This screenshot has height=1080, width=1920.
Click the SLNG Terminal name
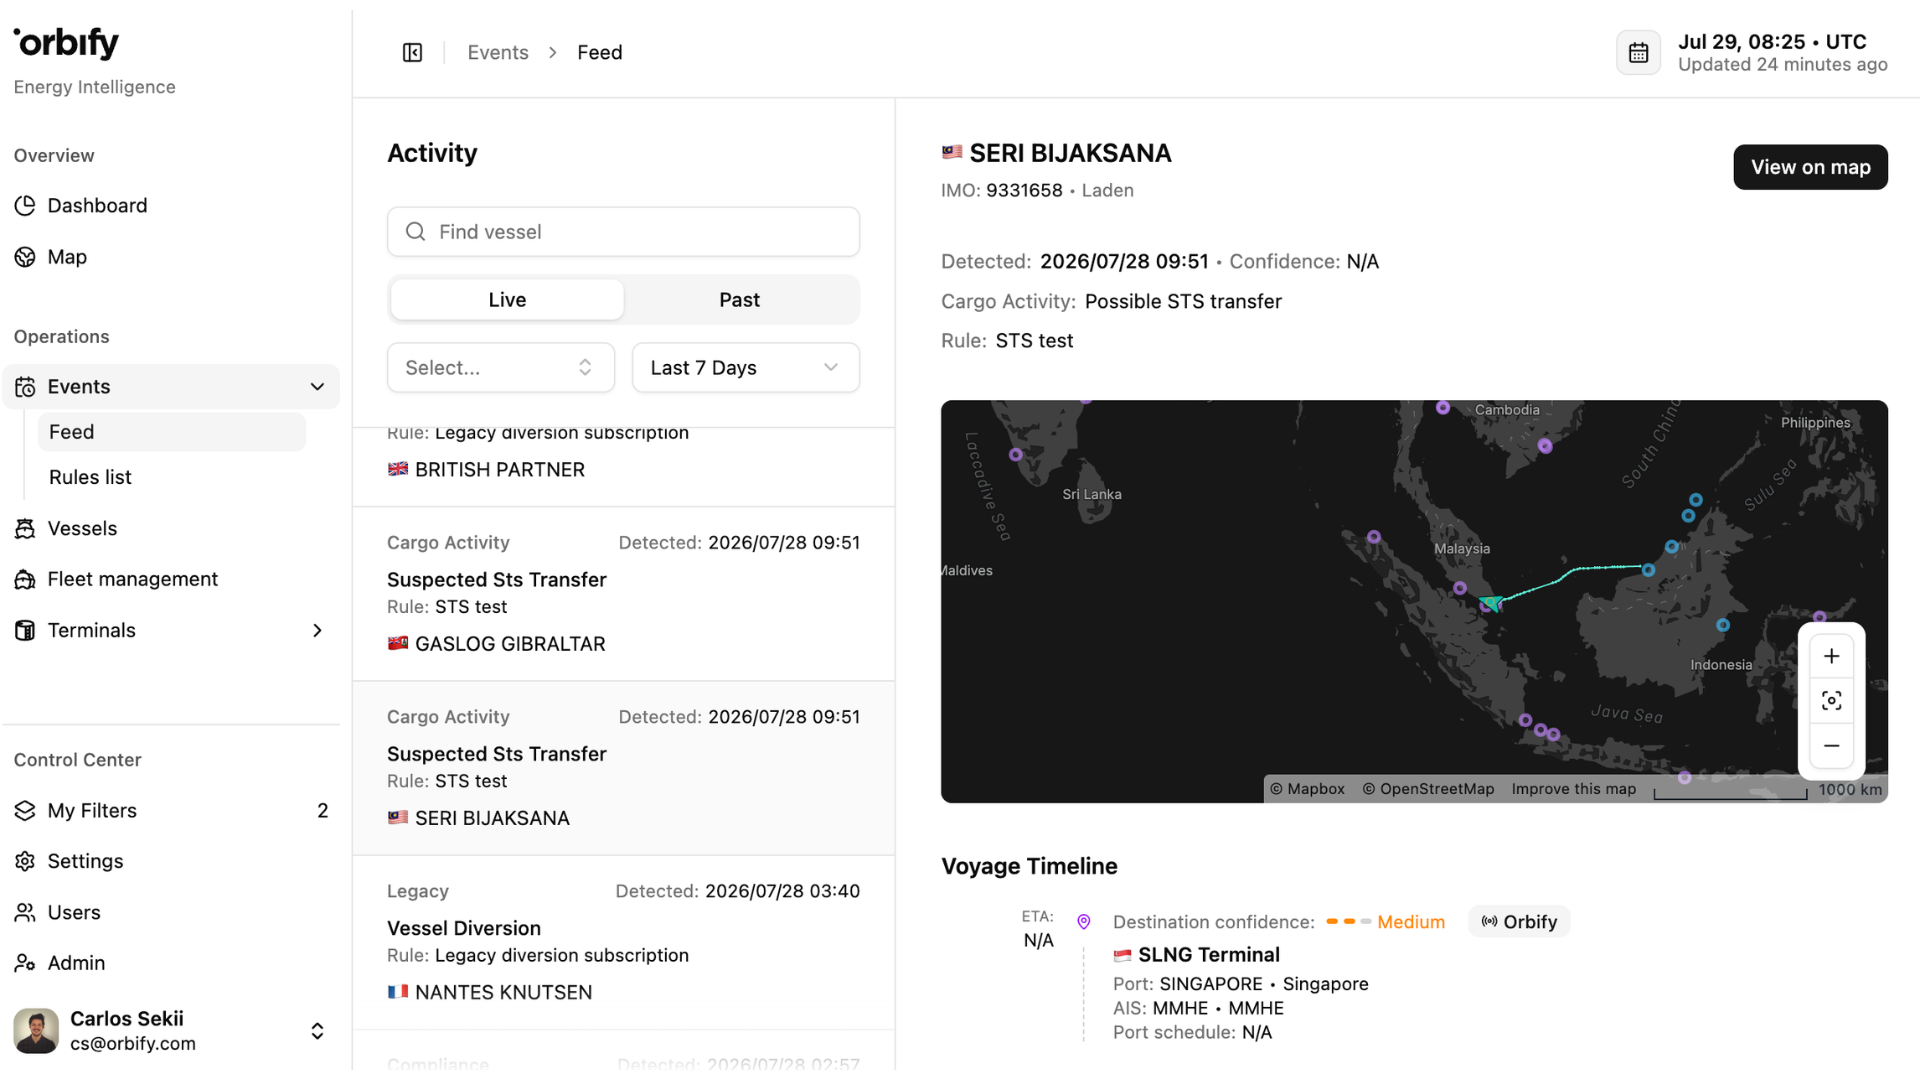pos(1208,955)
